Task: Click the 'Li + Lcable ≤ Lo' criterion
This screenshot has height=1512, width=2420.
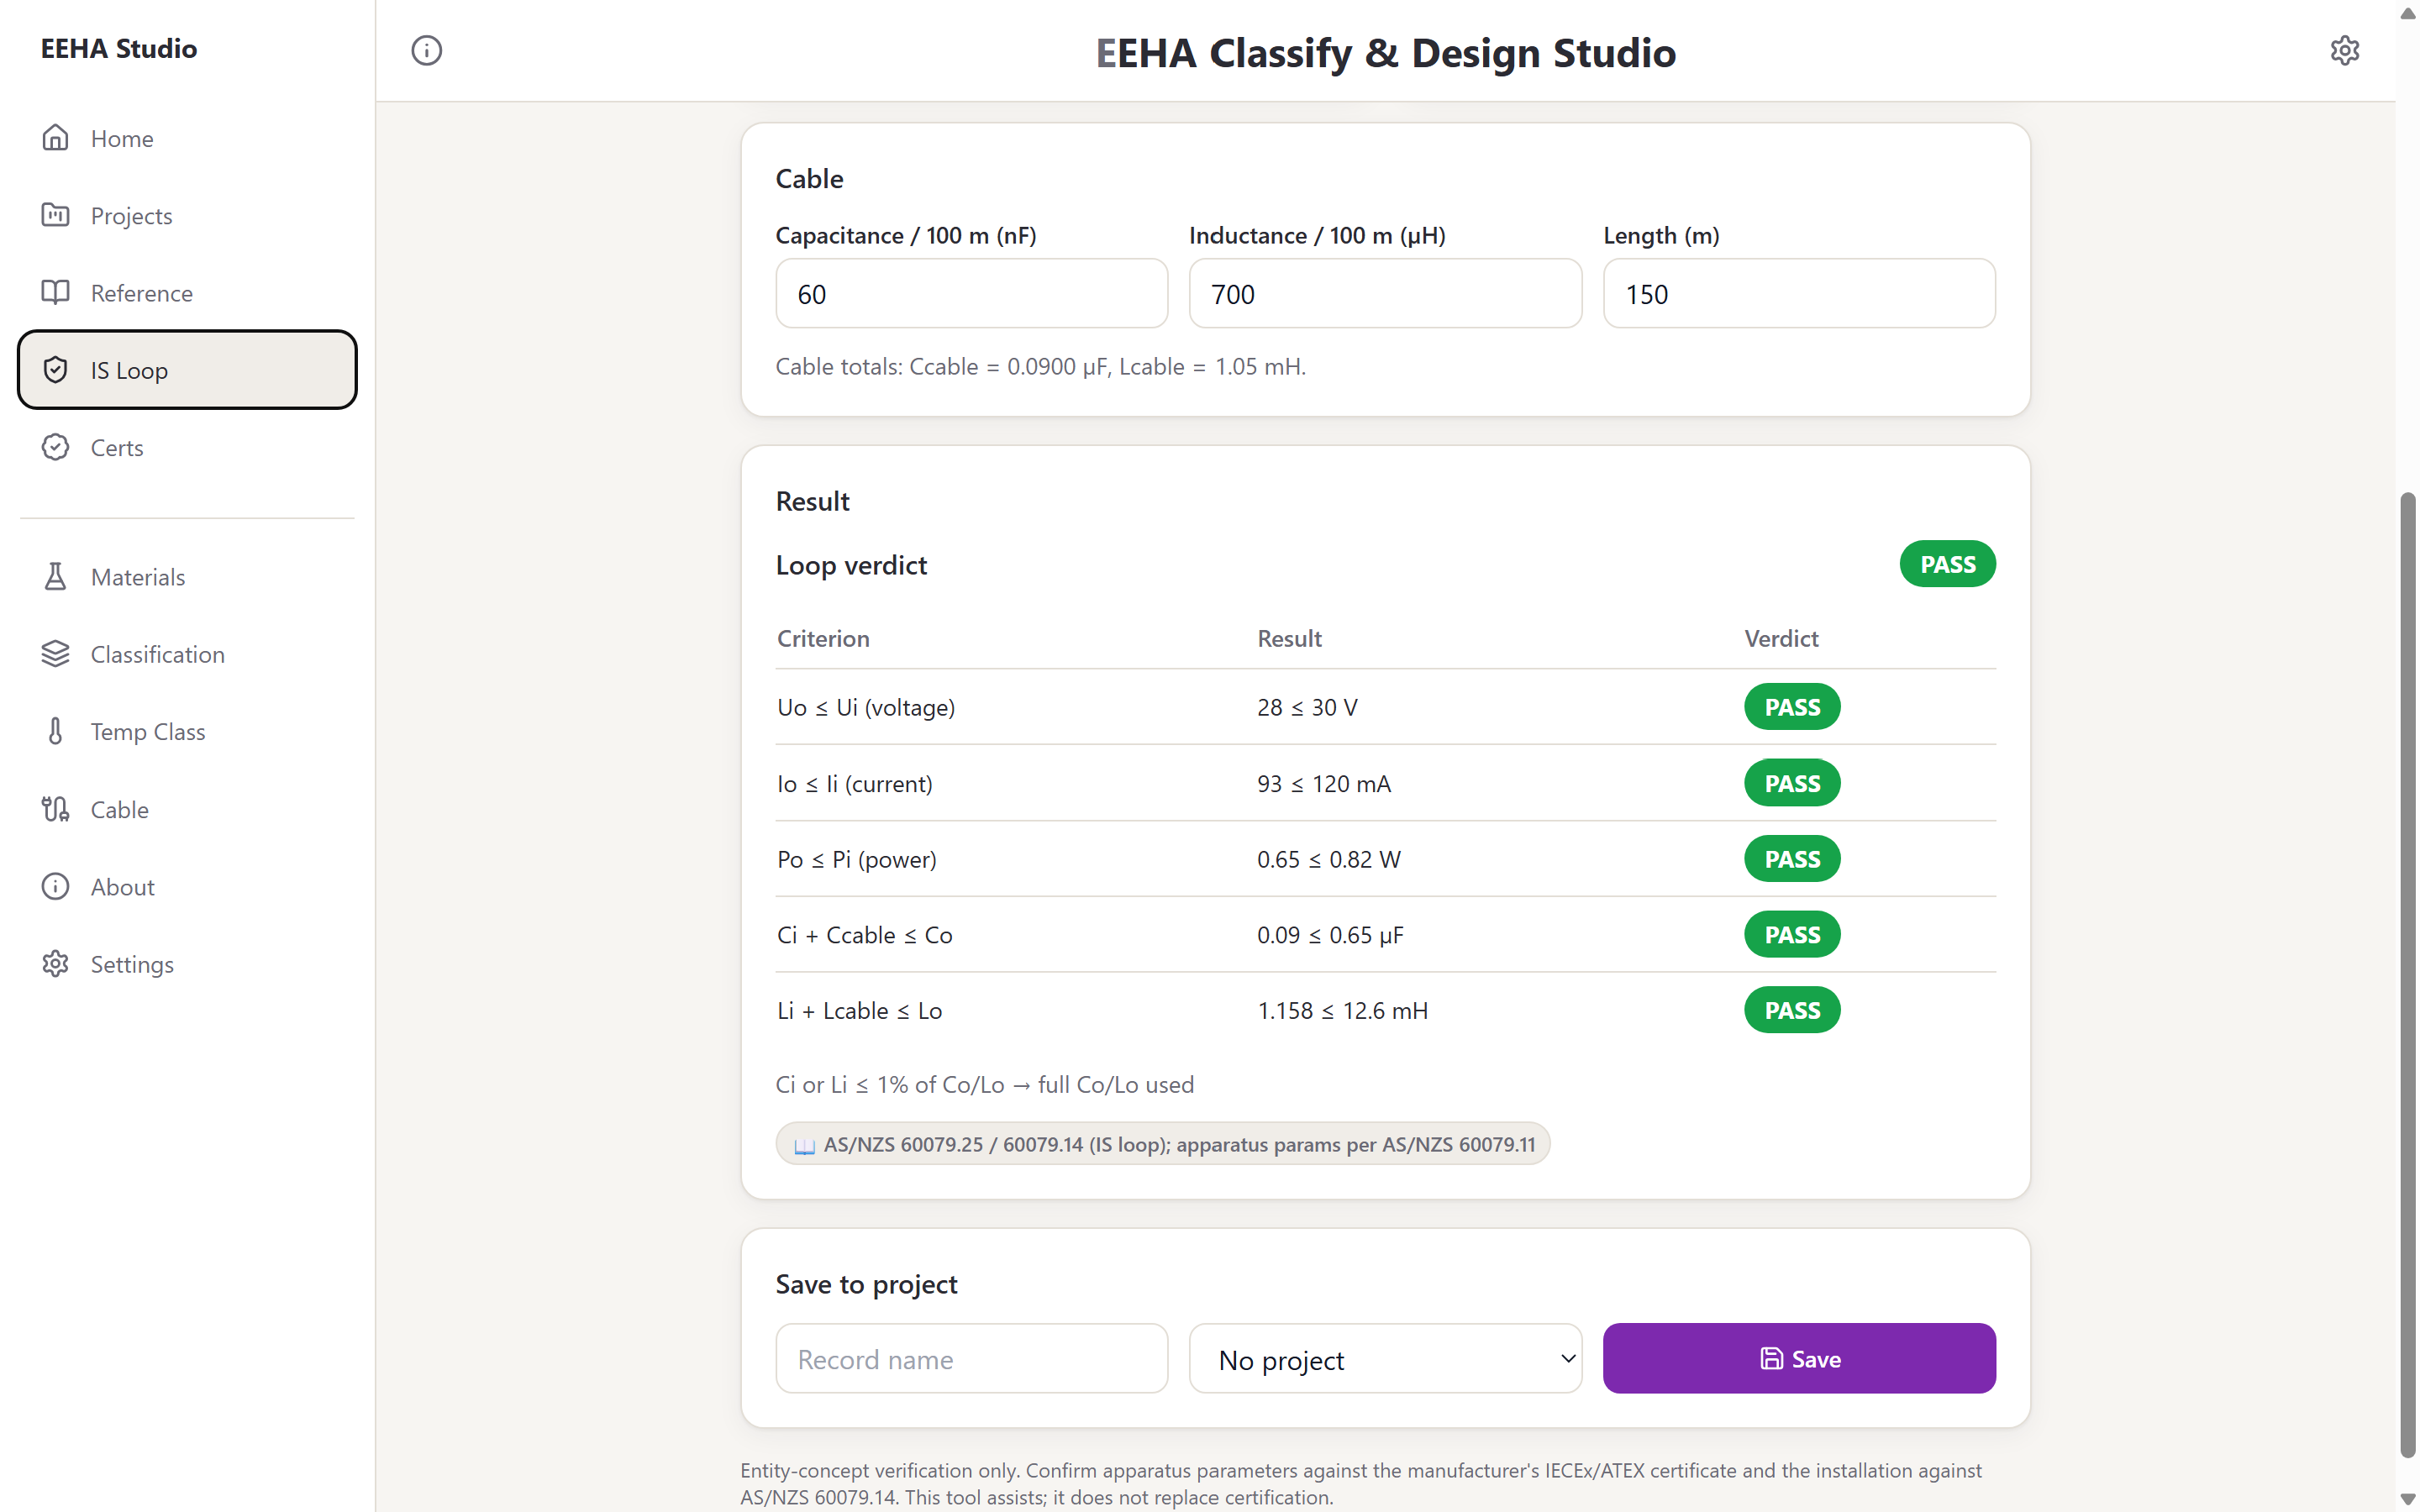Action: 860,1010
